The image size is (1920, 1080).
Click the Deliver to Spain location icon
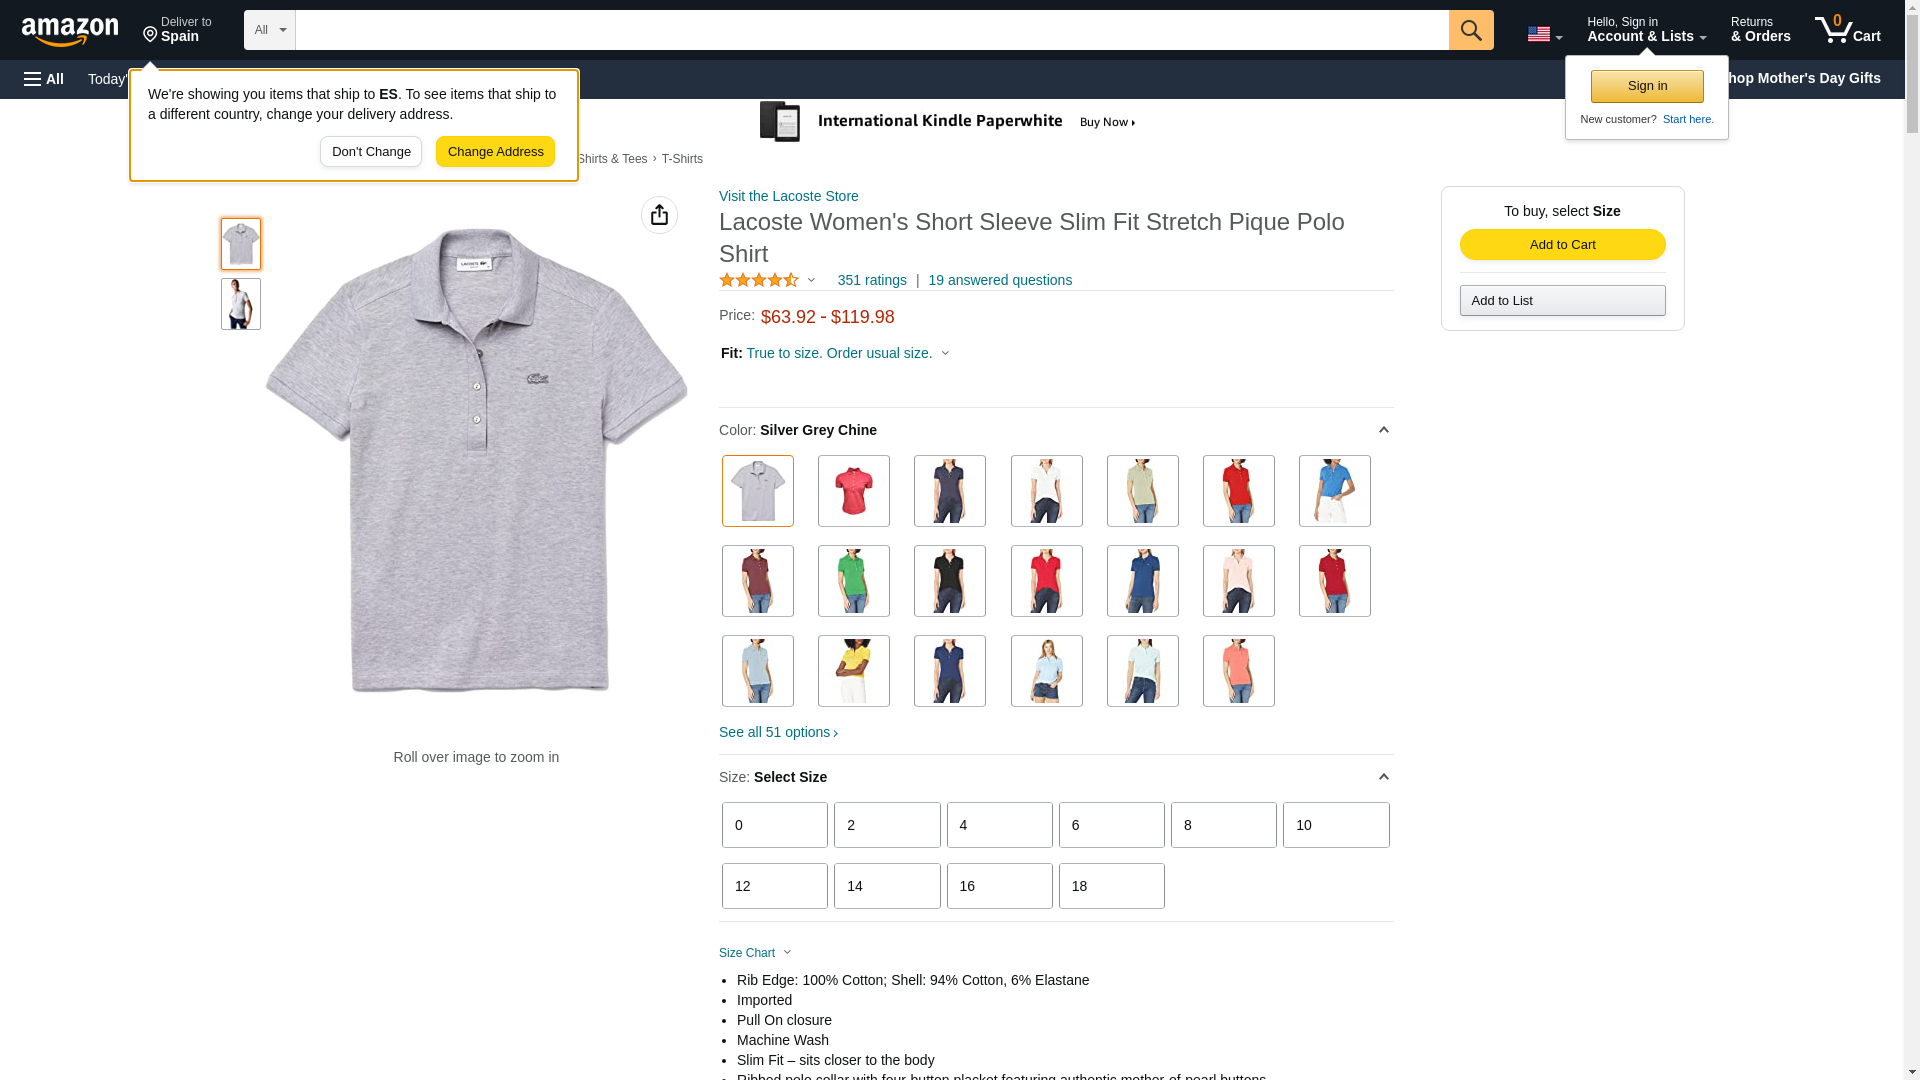150,36
